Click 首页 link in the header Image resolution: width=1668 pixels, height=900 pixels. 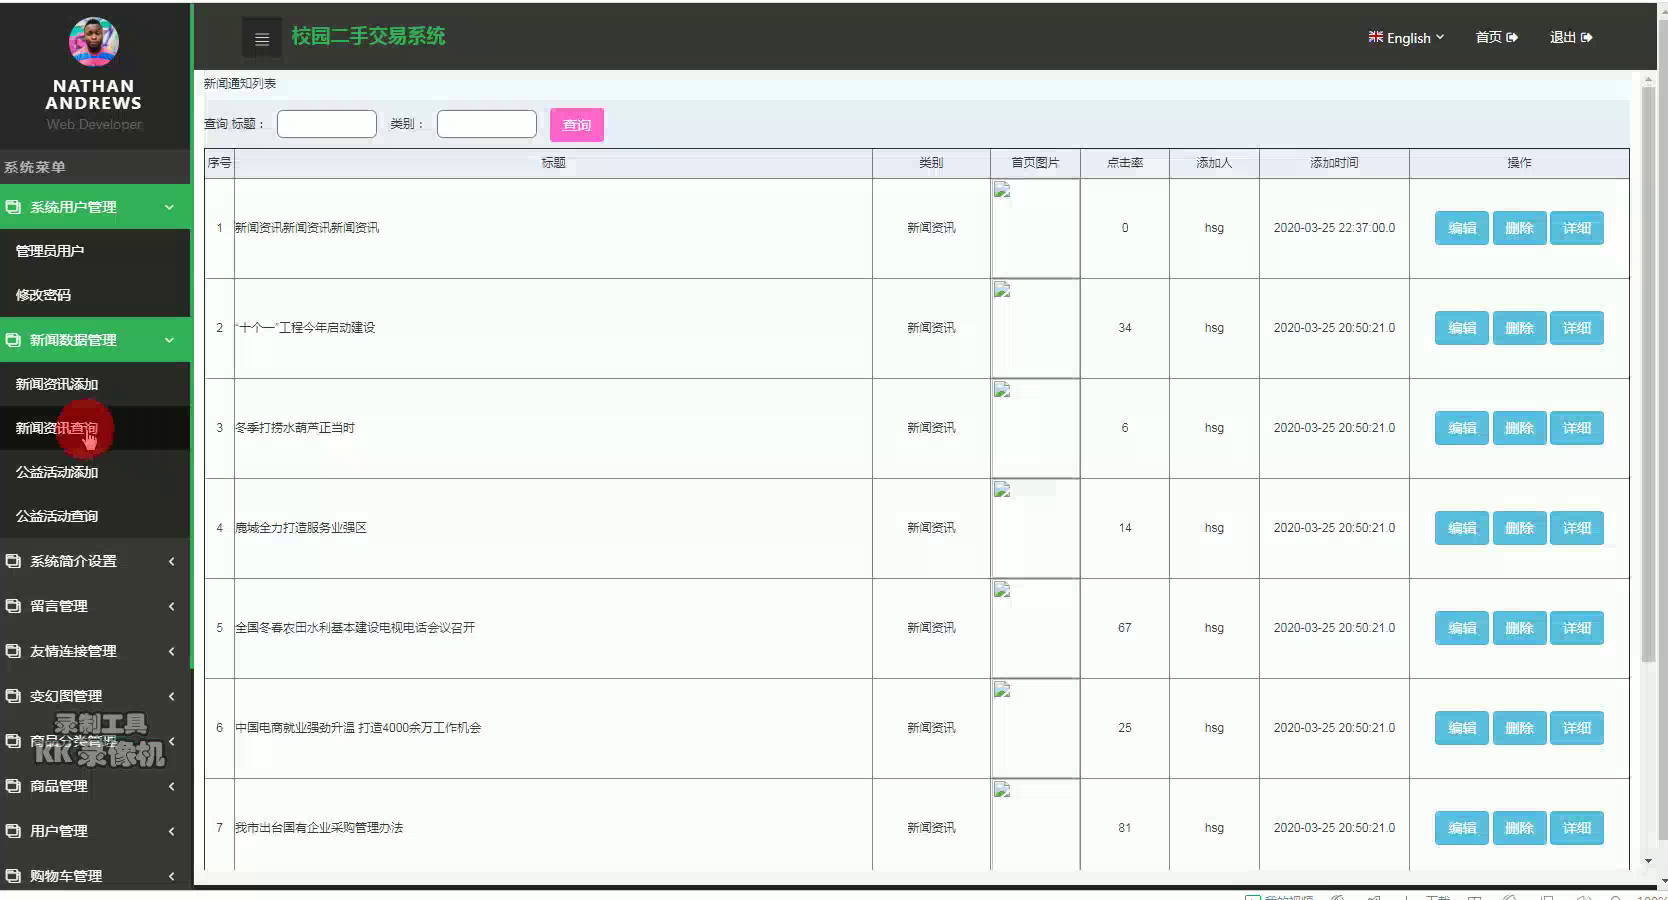1497,37
